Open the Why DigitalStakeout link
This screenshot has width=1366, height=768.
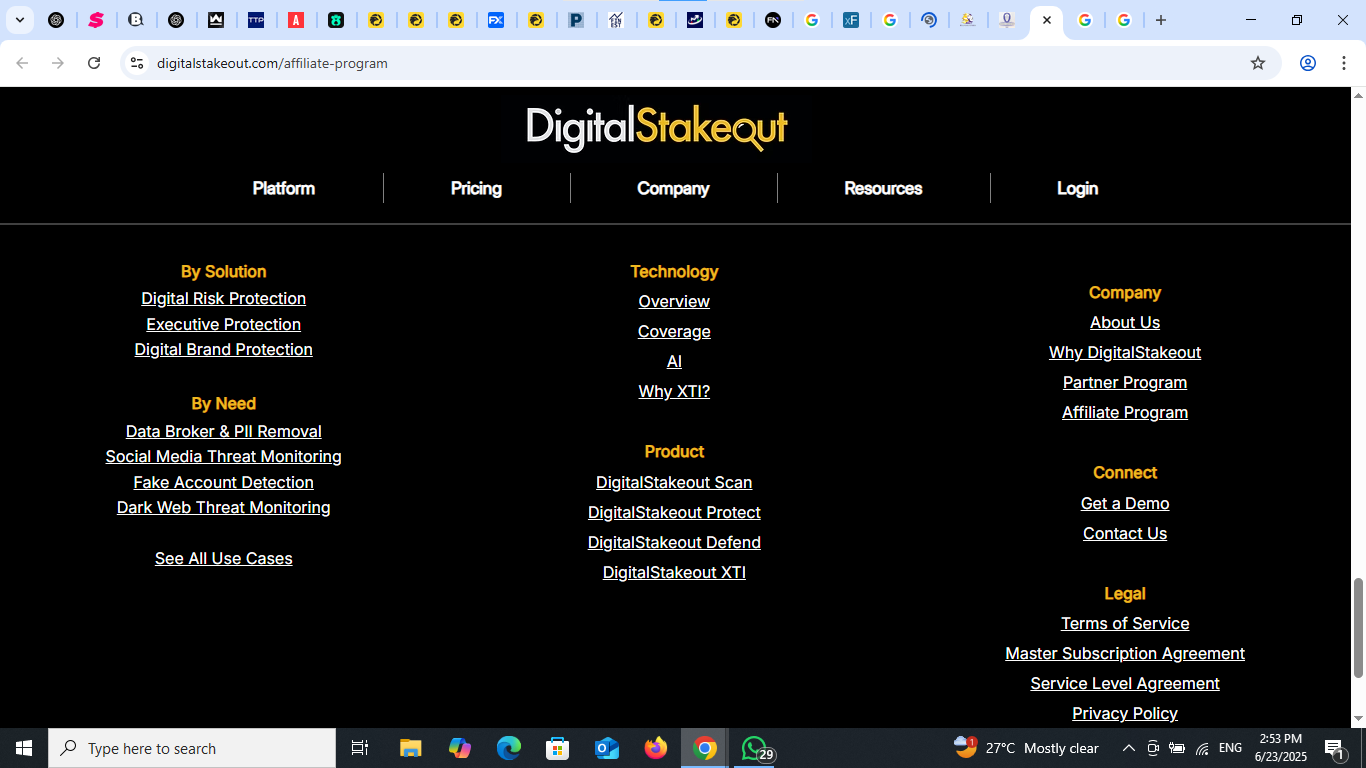[1125, 352]
